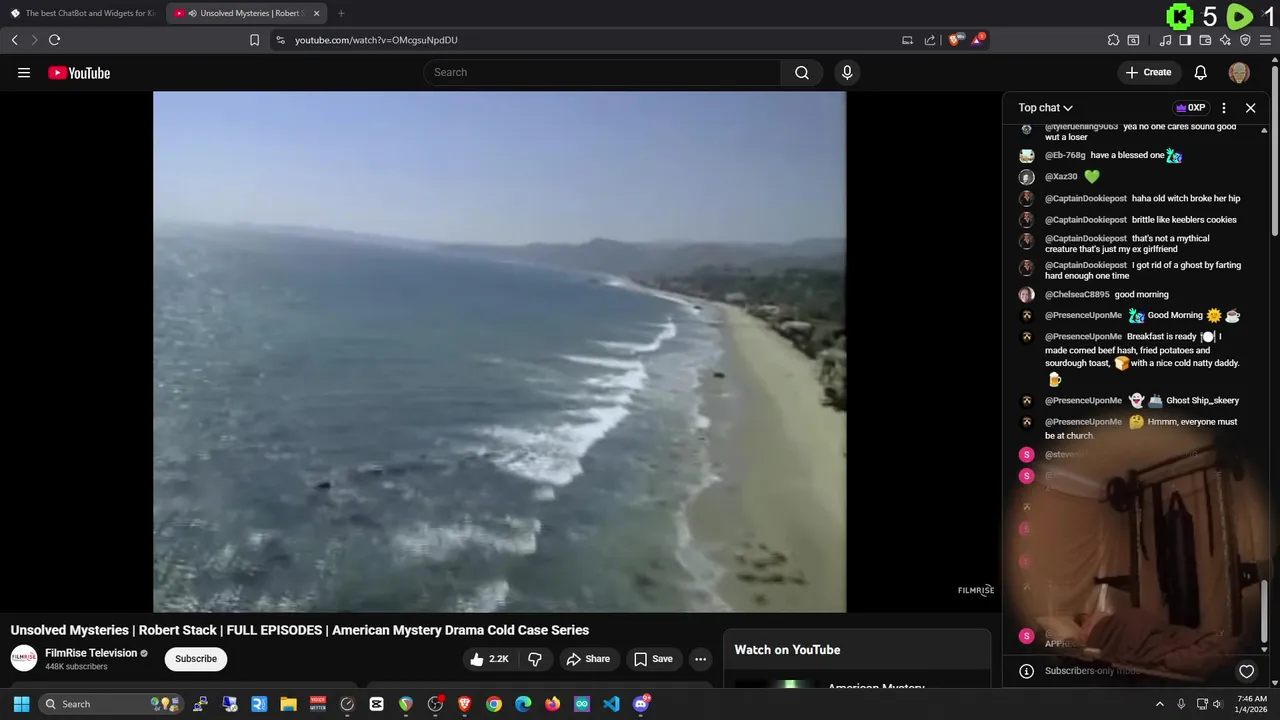Image resolution: width=1280 pixels, height=720 pixels.
Task: Open the Brave Wallet icon
Action: (1205, 40)
